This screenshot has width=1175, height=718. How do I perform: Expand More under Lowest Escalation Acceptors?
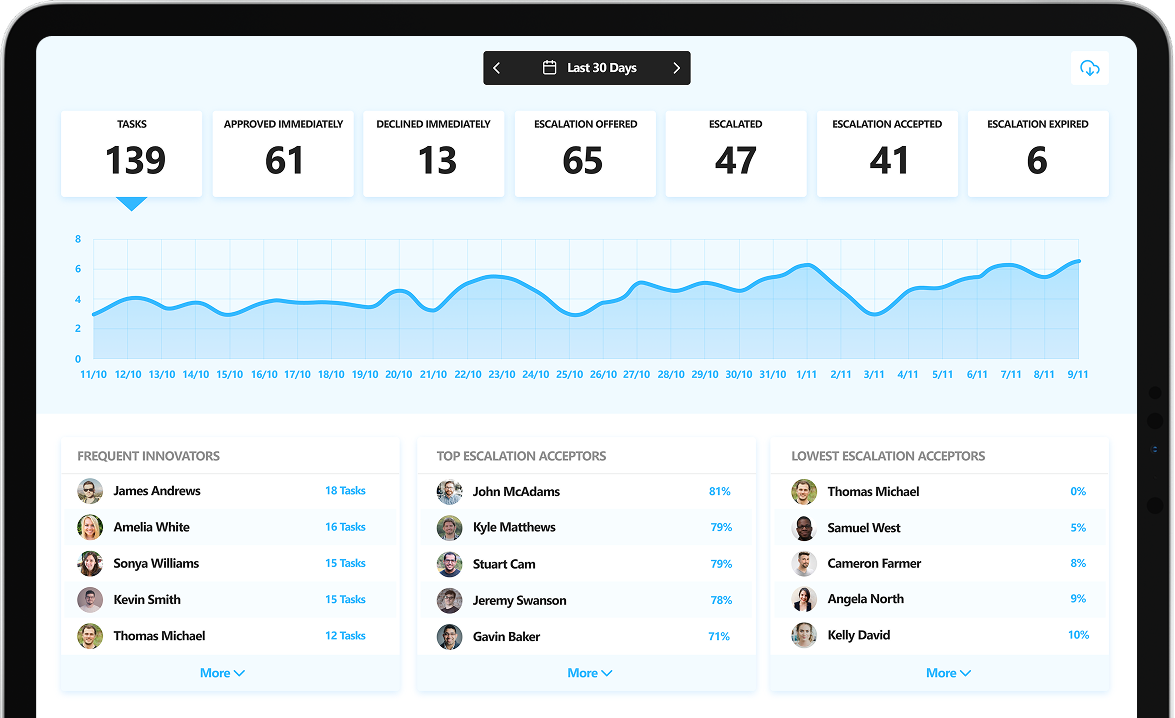point(949,673)
